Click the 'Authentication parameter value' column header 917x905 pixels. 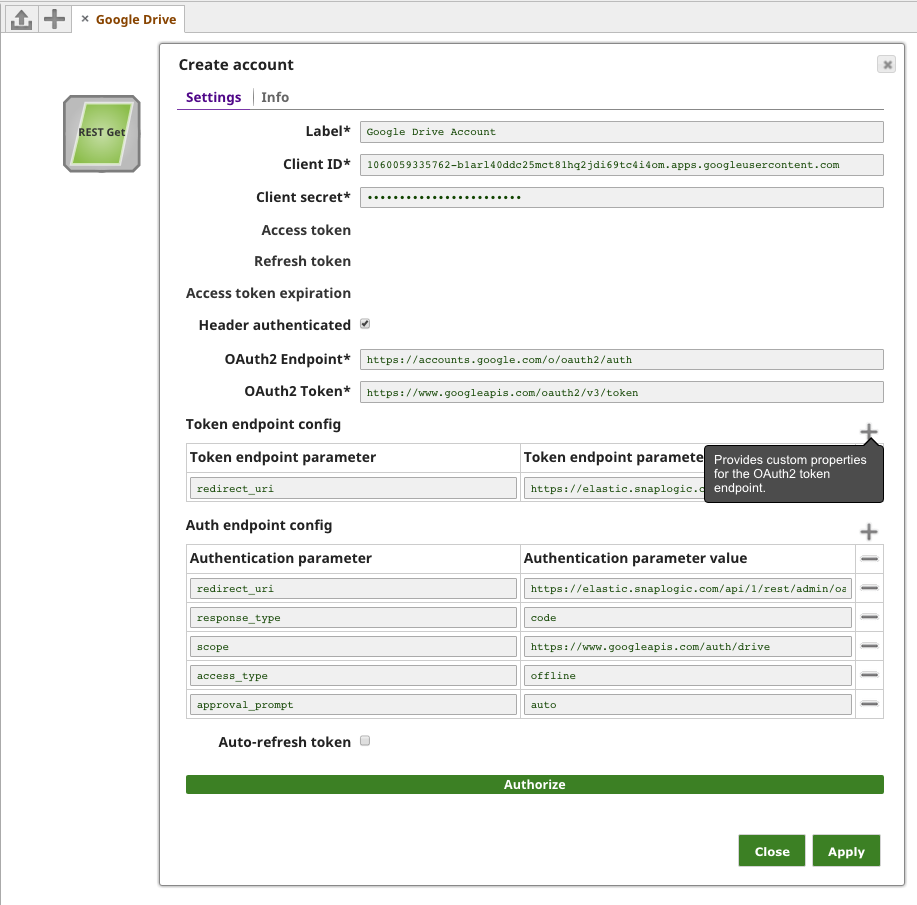point(635,558)
